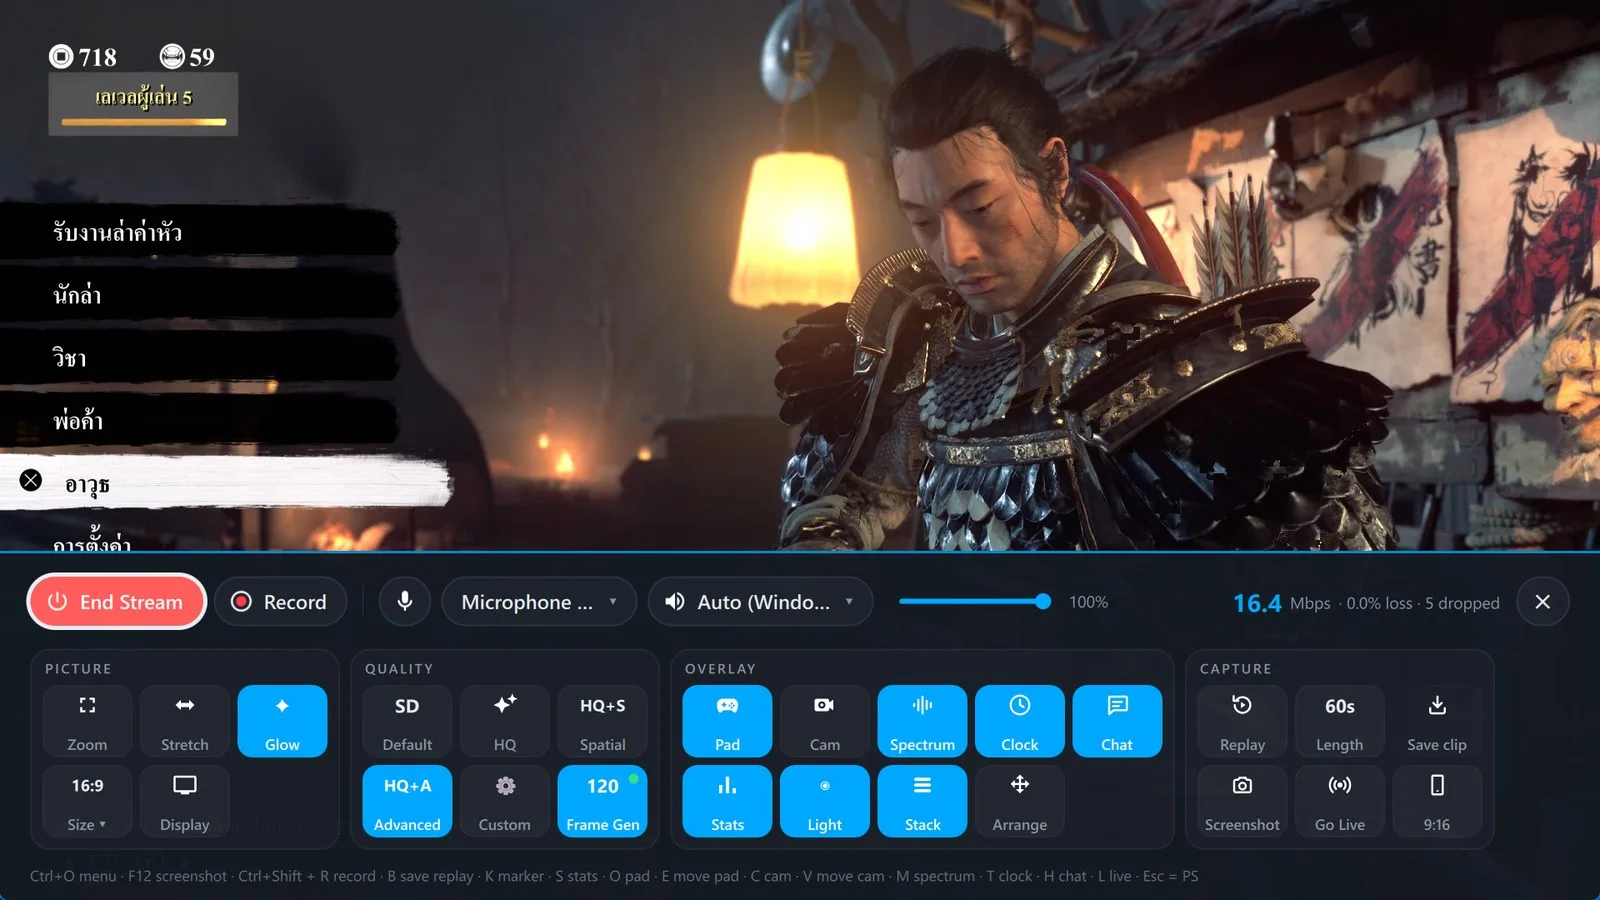The width and height of the screenshot is (1600, 900).
Task: Click the keyboard shortcuts hint line
Action: [614, 876]
